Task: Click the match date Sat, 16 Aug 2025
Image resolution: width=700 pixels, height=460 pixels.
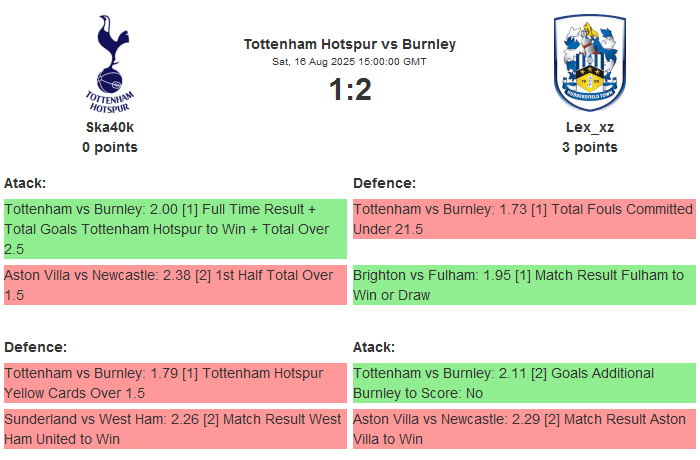Action: [x=349, y=62]
